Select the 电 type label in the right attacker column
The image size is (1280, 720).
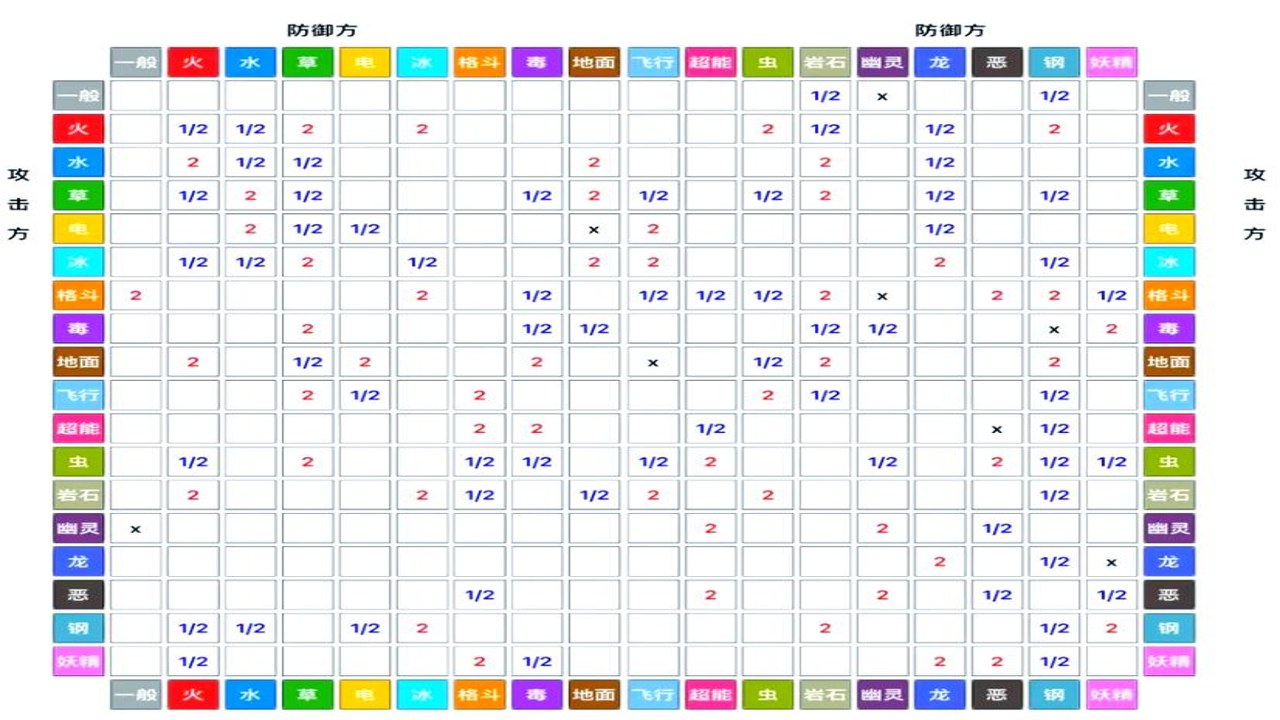tap(1169, 229)
